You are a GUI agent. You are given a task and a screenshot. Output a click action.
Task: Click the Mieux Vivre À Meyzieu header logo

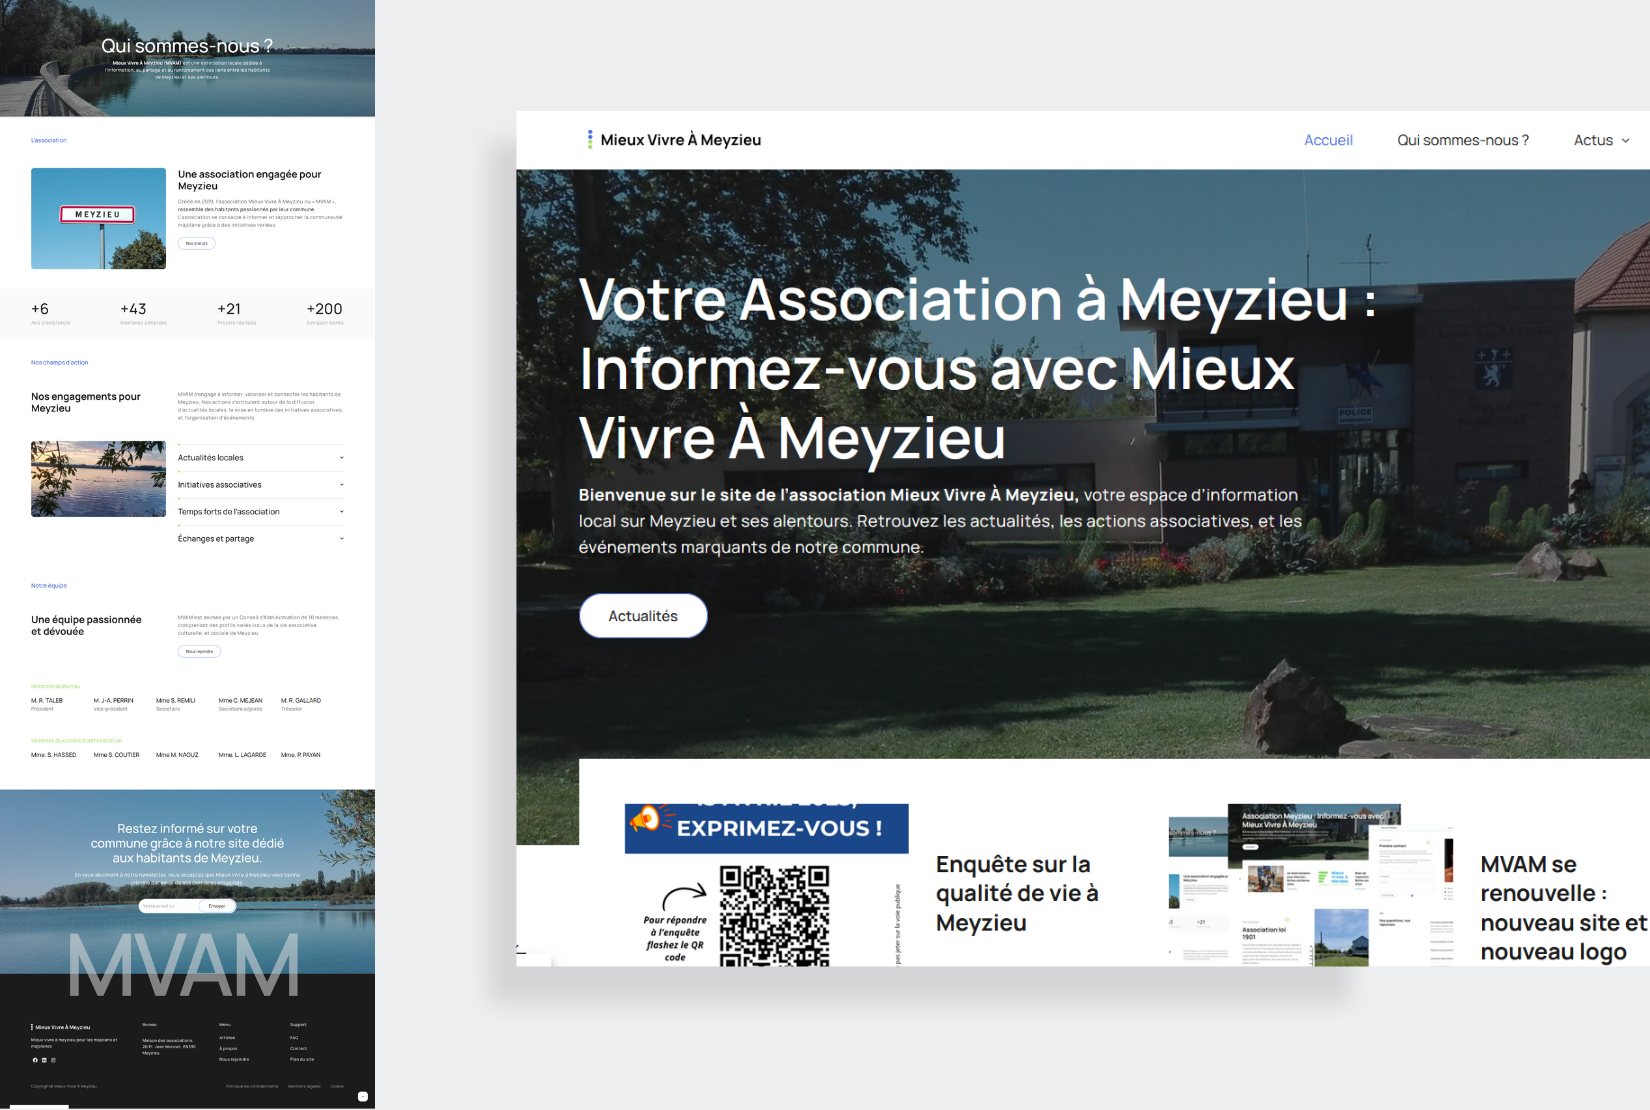[x=673, y=140]
